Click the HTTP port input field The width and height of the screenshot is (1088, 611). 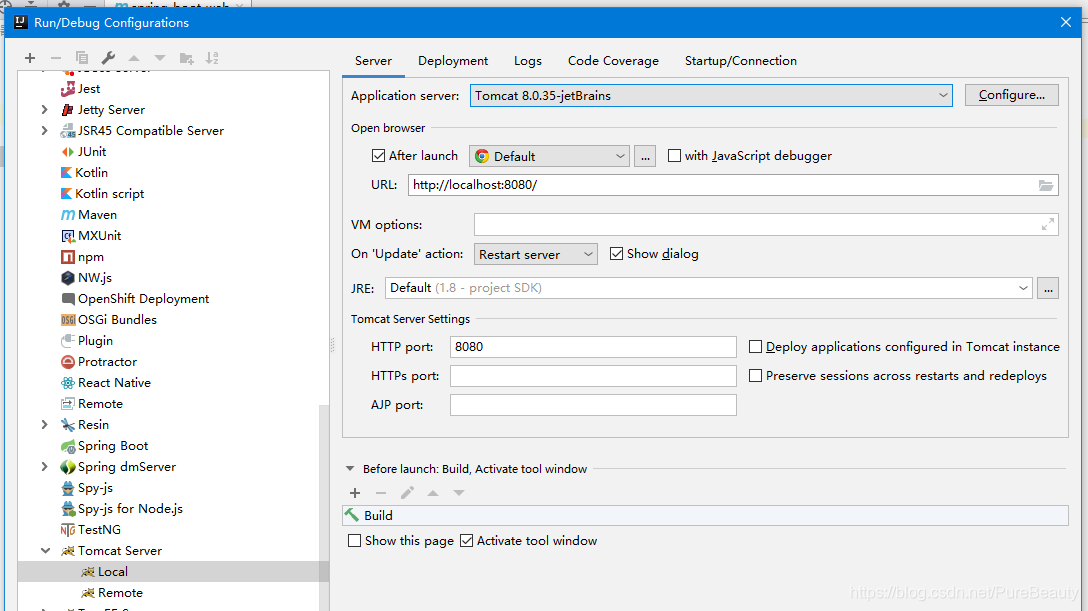pyautogui.click(x=593, y=347)
